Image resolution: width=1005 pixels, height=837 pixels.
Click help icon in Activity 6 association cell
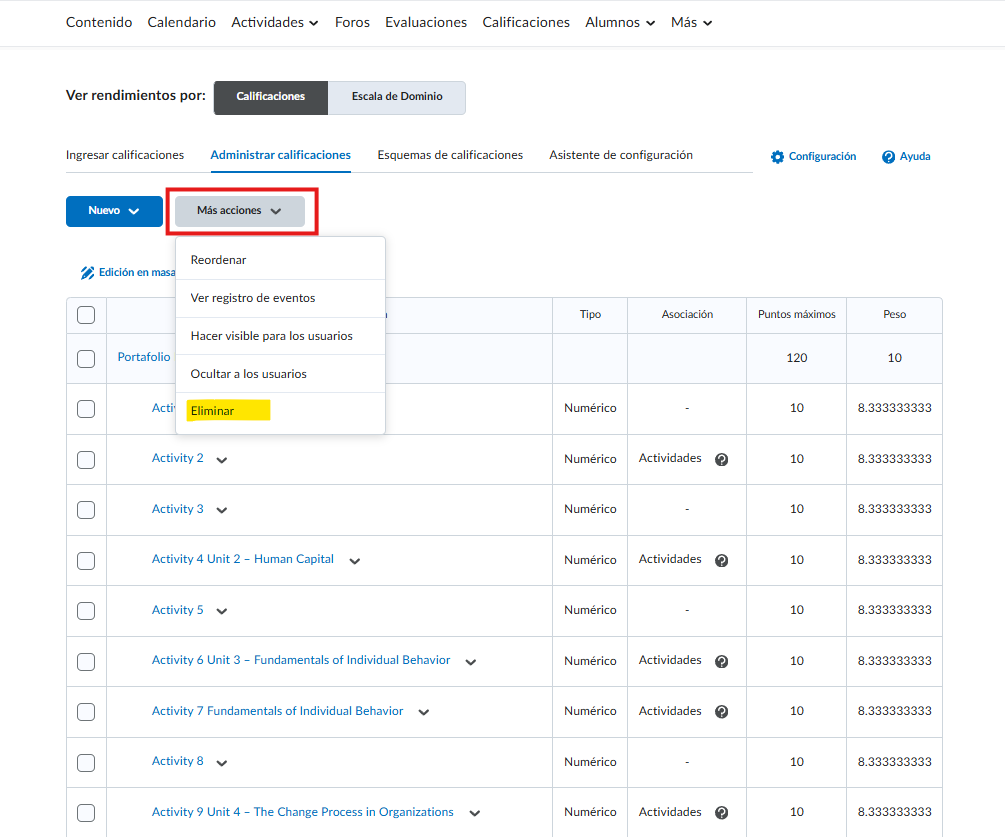pos(721,661)
